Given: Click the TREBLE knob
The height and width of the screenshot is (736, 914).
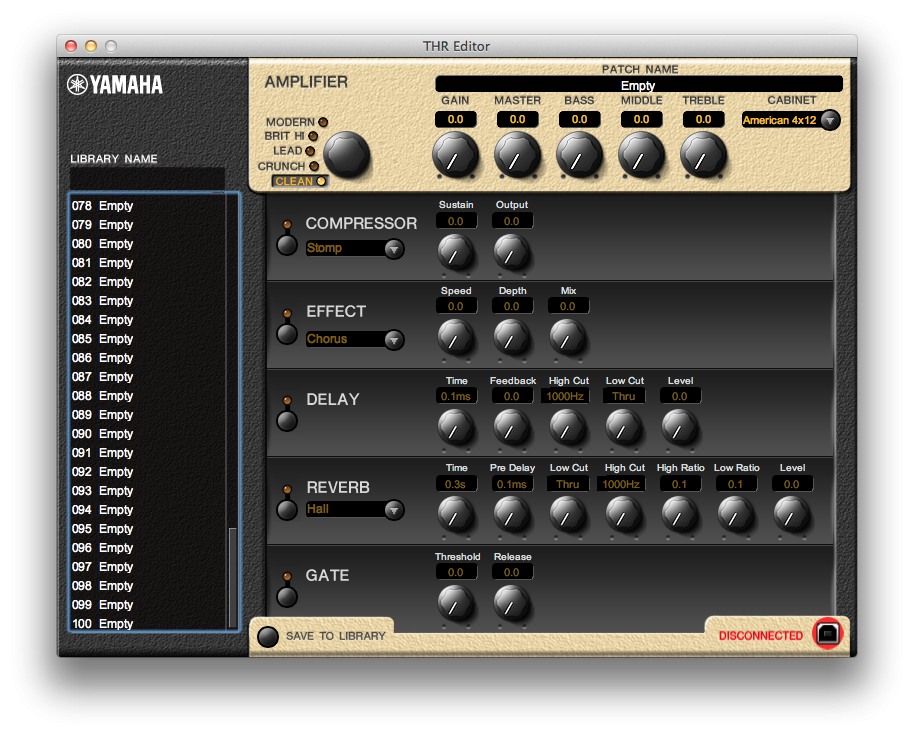Looking at the screenshot, I should pyautogui.click(x=703, y=156).
